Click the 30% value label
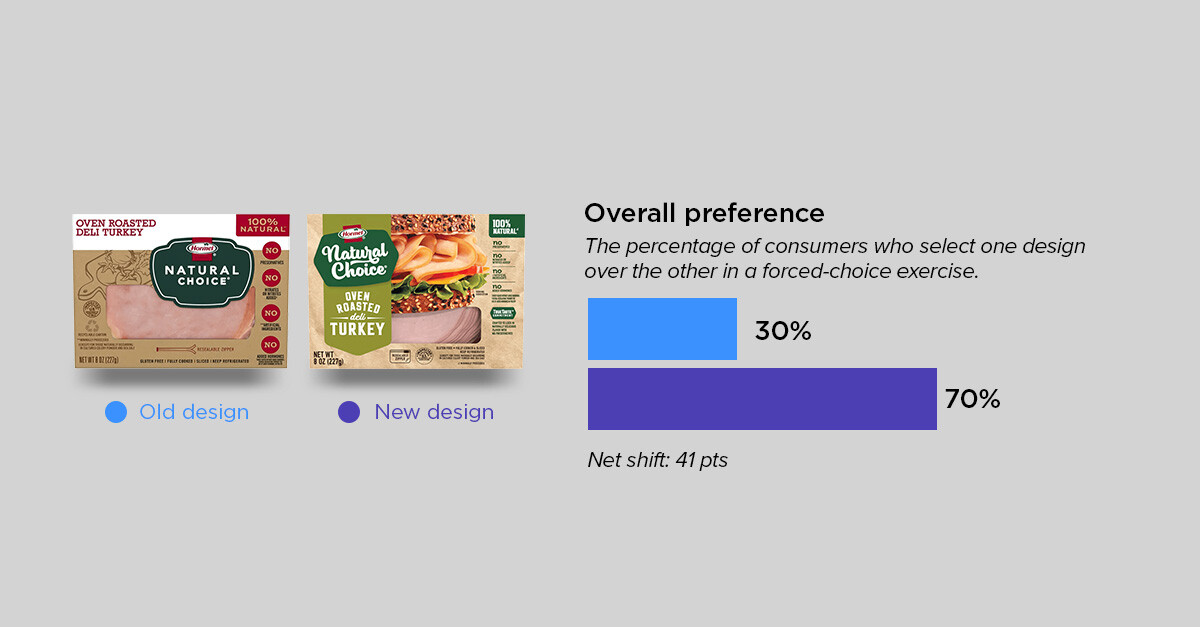The width and height of the screenshot is (1200, 627). (x=783, y=331)
